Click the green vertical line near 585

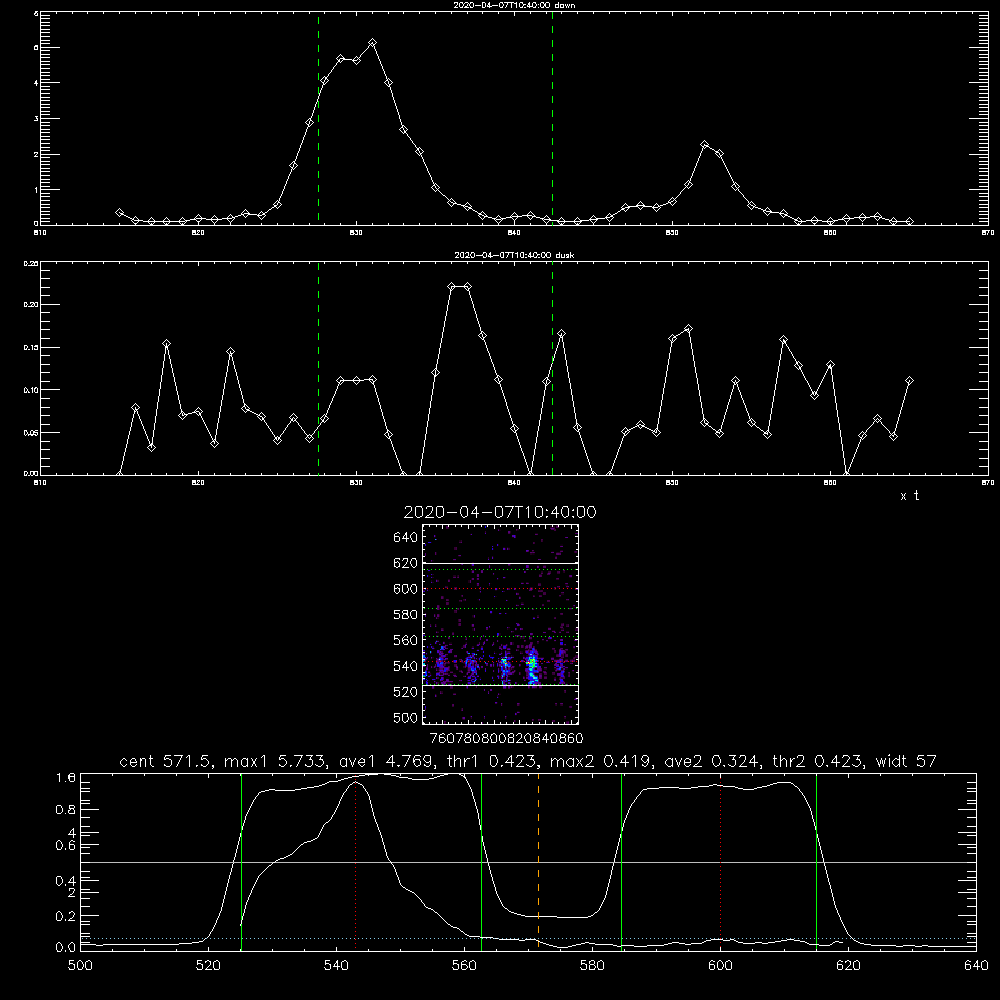click(621, 862)
